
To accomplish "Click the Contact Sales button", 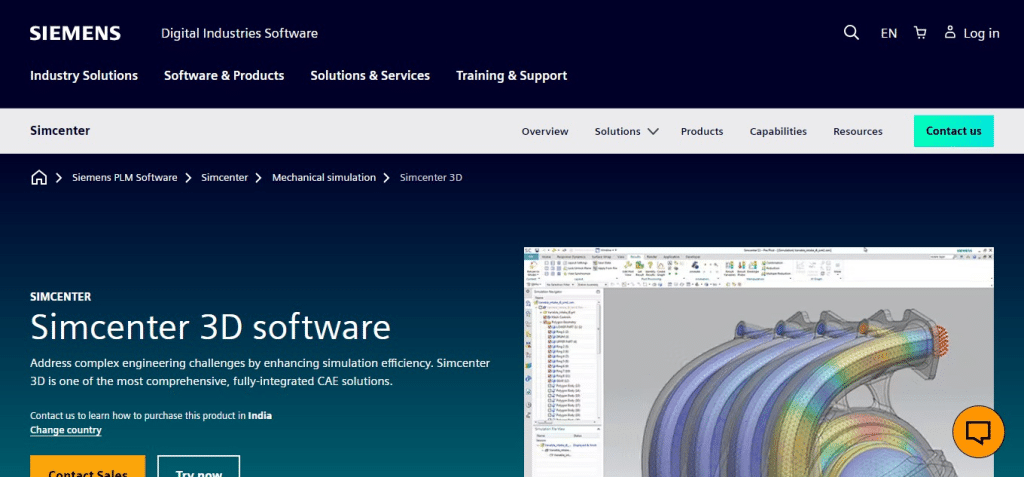I will point(88,467).
